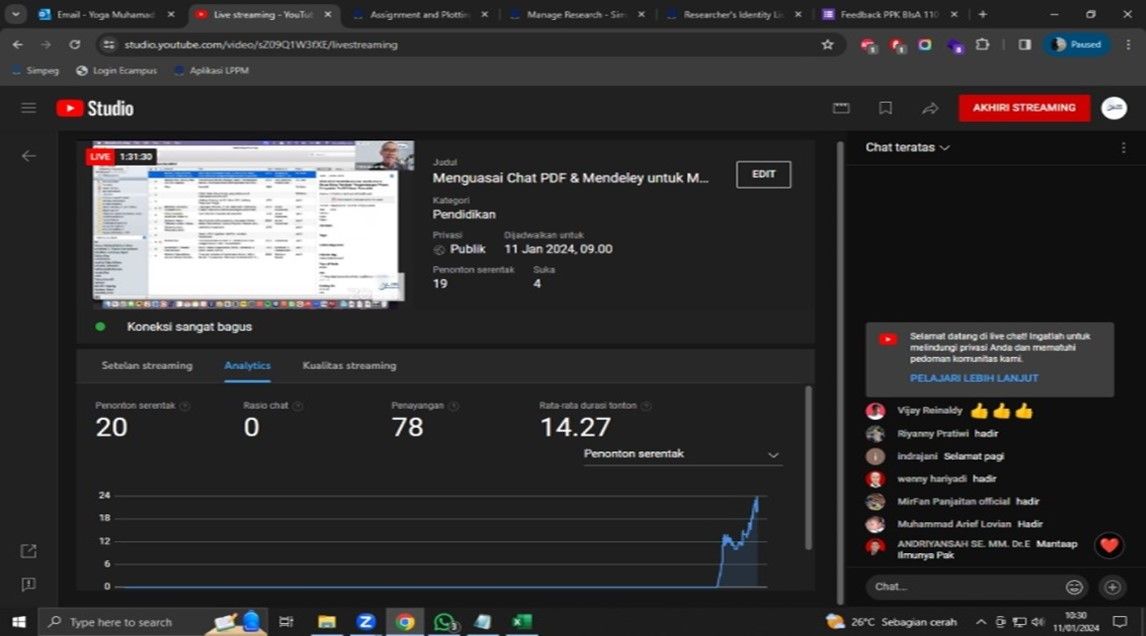Viewport: 1146px width, 636px height.
Task: Expand the Chat teratas dropdown
Action: (x=907, y=148)
